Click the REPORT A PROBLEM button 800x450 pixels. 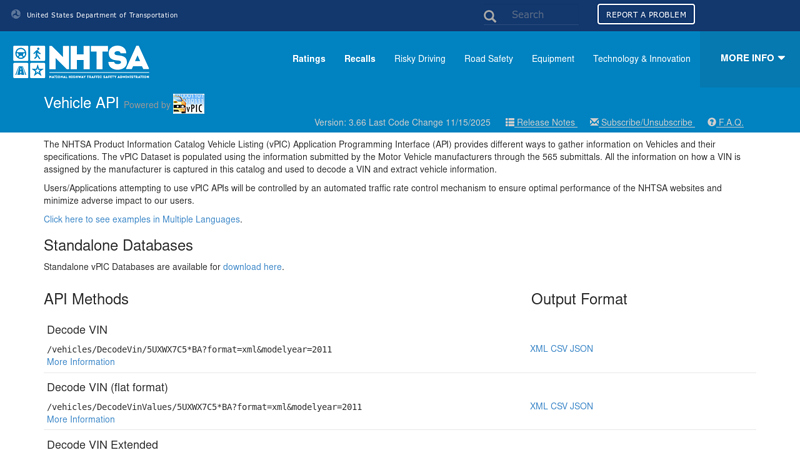646,14
